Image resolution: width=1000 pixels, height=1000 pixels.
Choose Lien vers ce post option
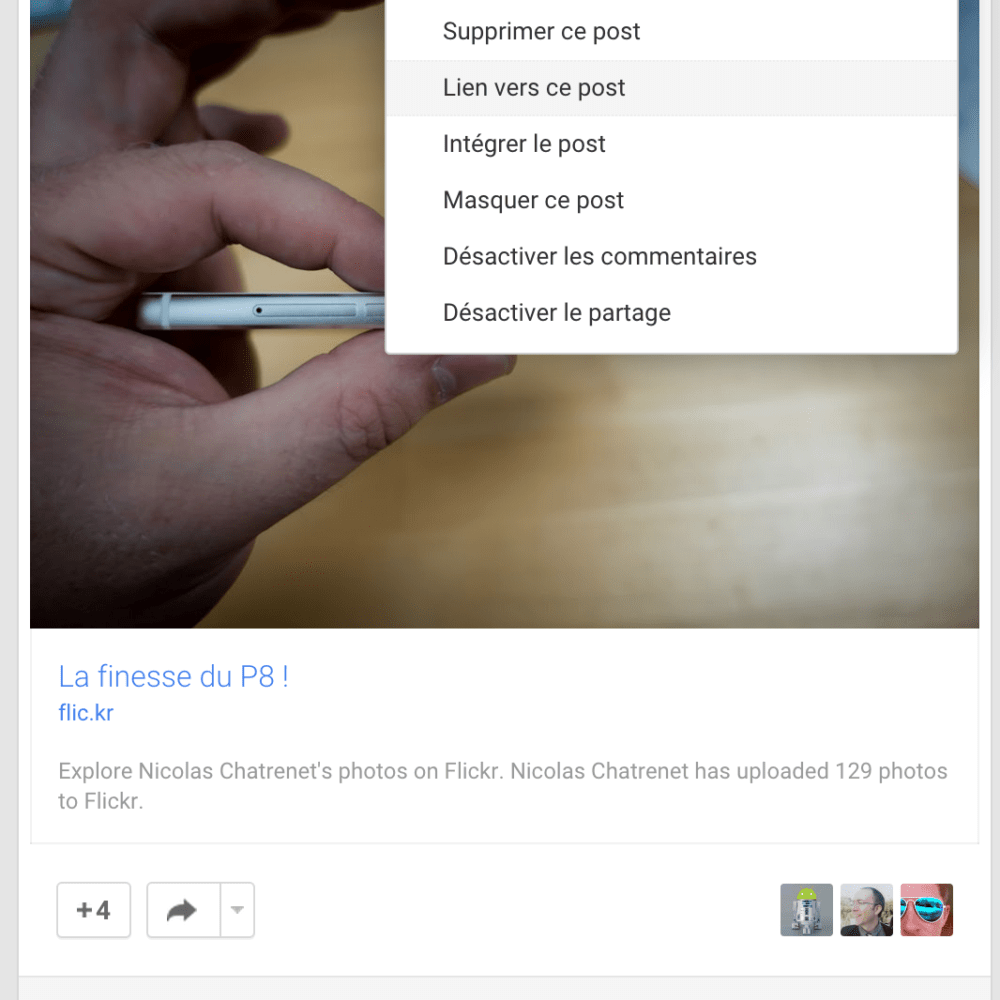click(671, 88)
